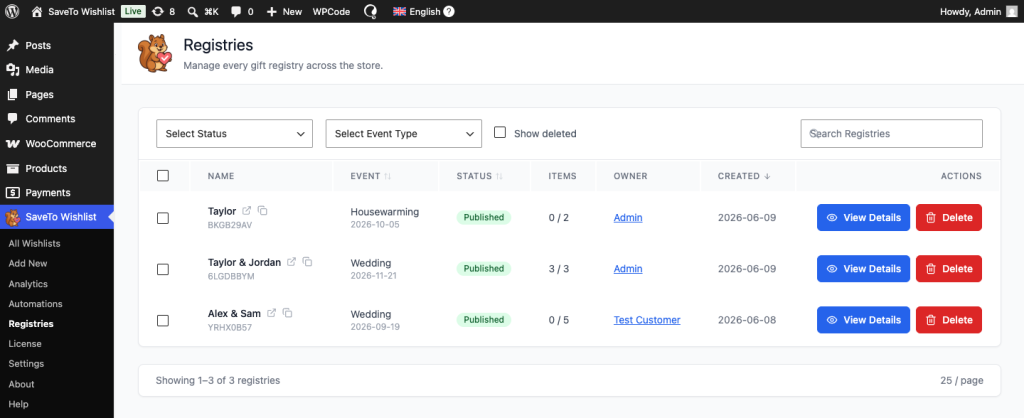Screen dimensions: 1024x418
Task: Click the Products sidebar icon
Action: pyautogui.click(x=12, y=169)
